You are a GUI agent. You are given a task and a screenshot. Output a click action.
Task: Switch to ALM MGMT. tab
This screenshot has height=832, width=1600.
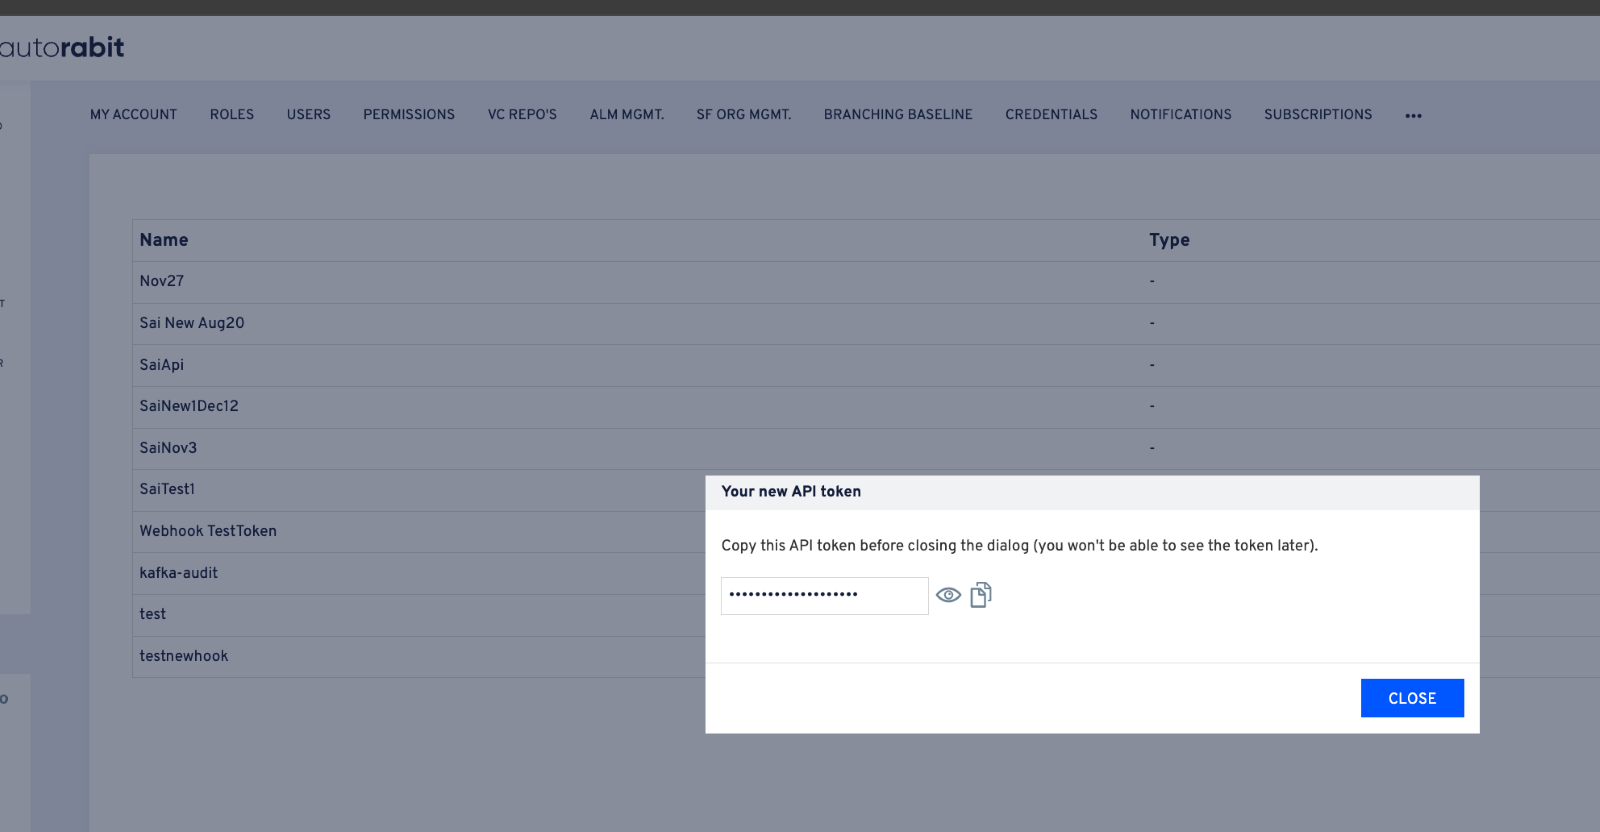pyautogui.click(x=627, y=115)
